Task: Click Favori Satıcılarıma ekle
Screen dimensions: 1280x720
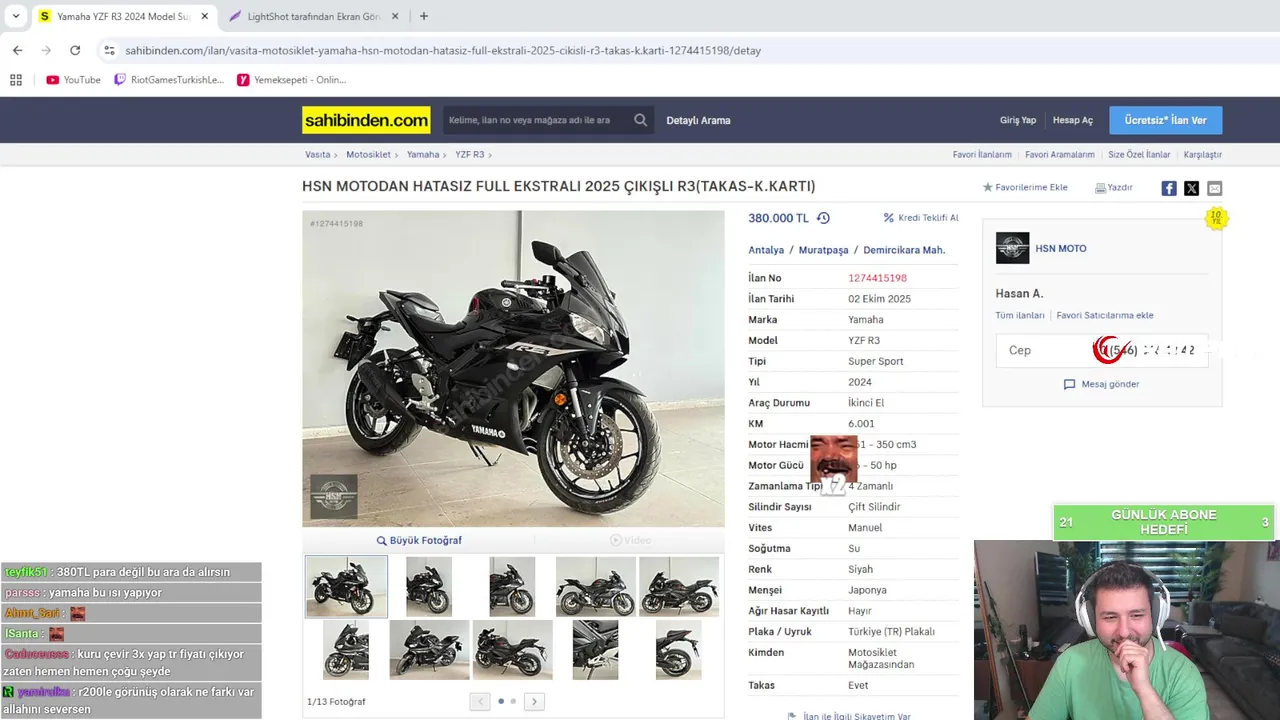Action: coord(1105,316)
